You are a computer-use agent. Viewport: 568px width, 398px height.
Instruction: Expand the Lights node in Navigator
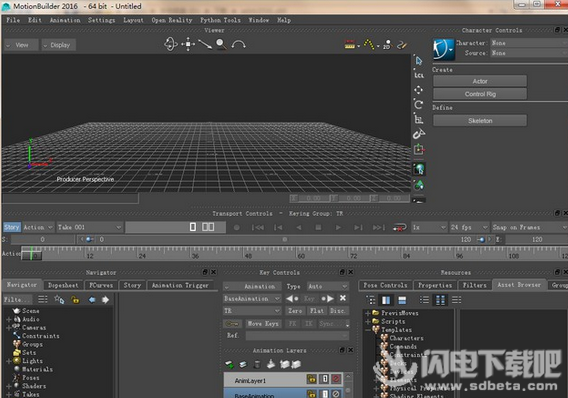pos(9,361)
